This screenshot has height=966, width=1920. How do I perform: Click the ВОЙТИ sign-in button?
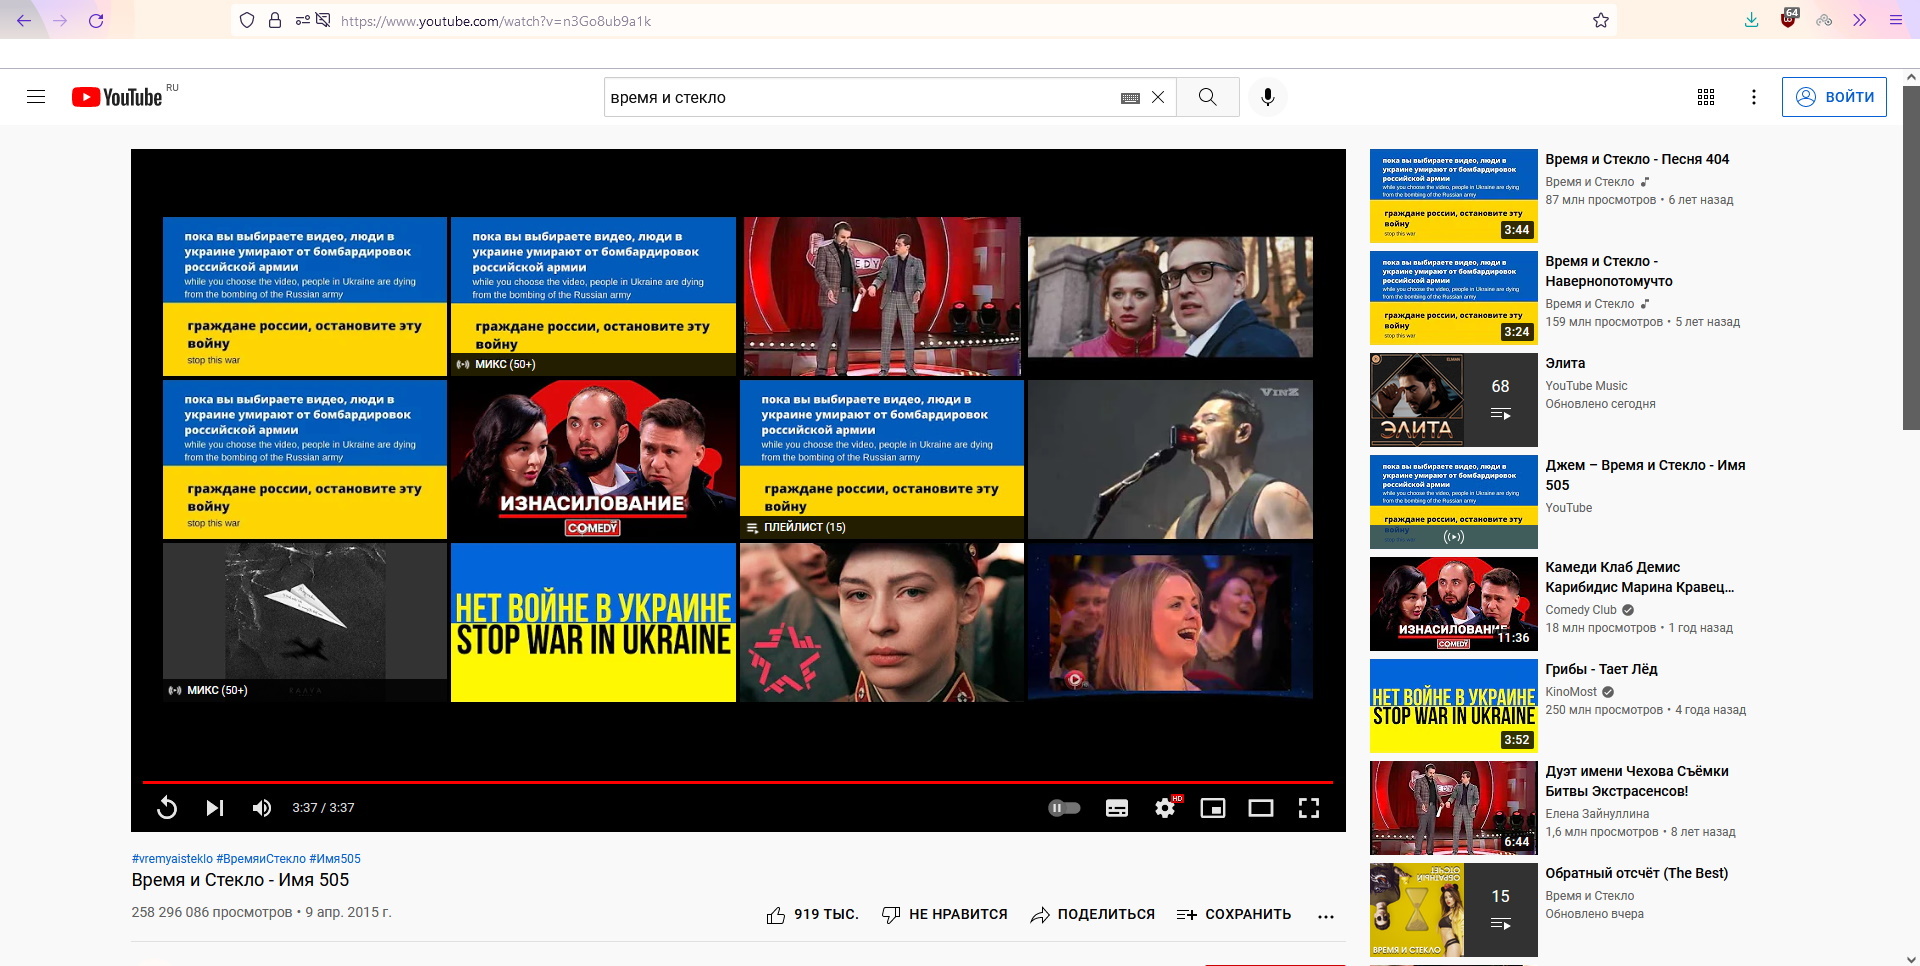pos(1834,97)
